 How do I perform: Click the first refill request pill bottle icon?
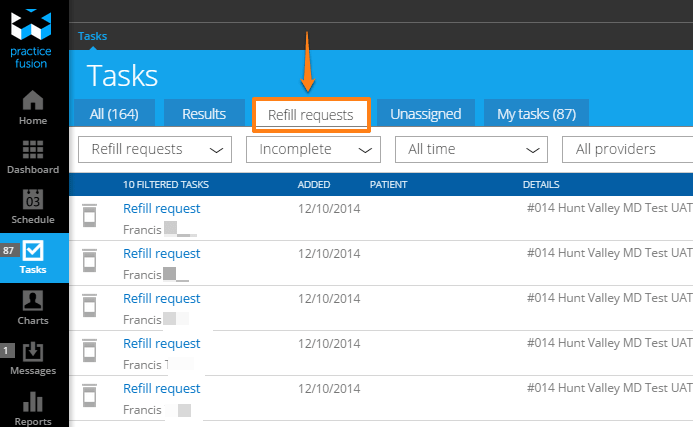91,217
